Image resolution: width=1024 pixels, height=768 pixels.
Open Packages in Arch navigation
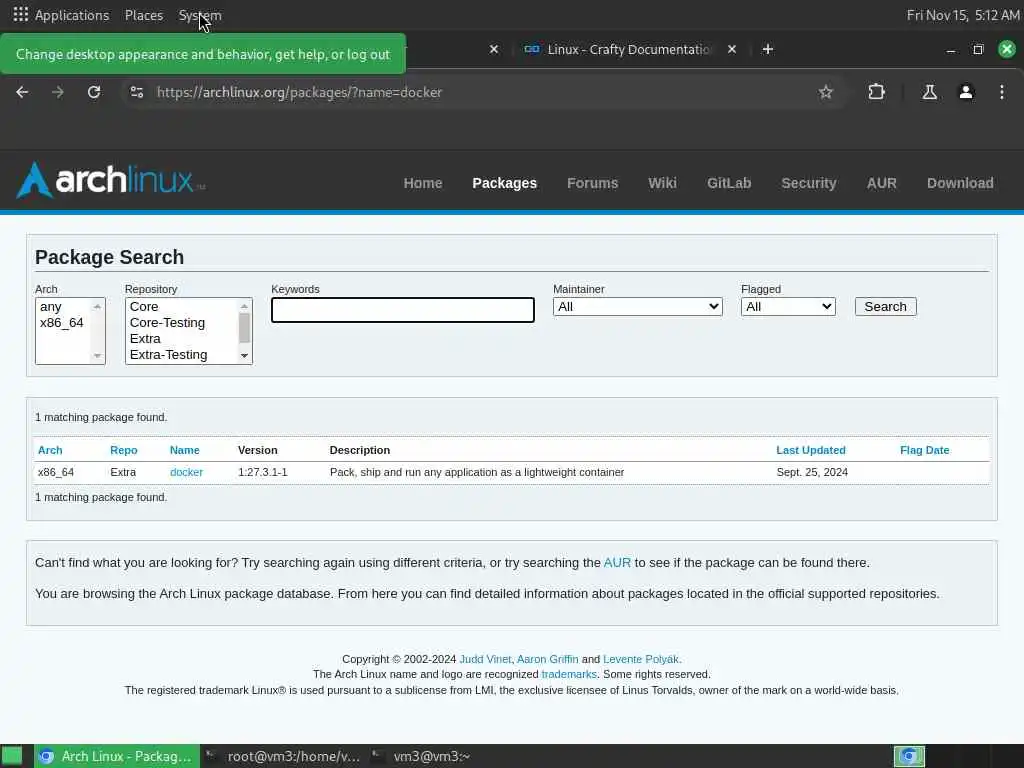pos(504,183)
